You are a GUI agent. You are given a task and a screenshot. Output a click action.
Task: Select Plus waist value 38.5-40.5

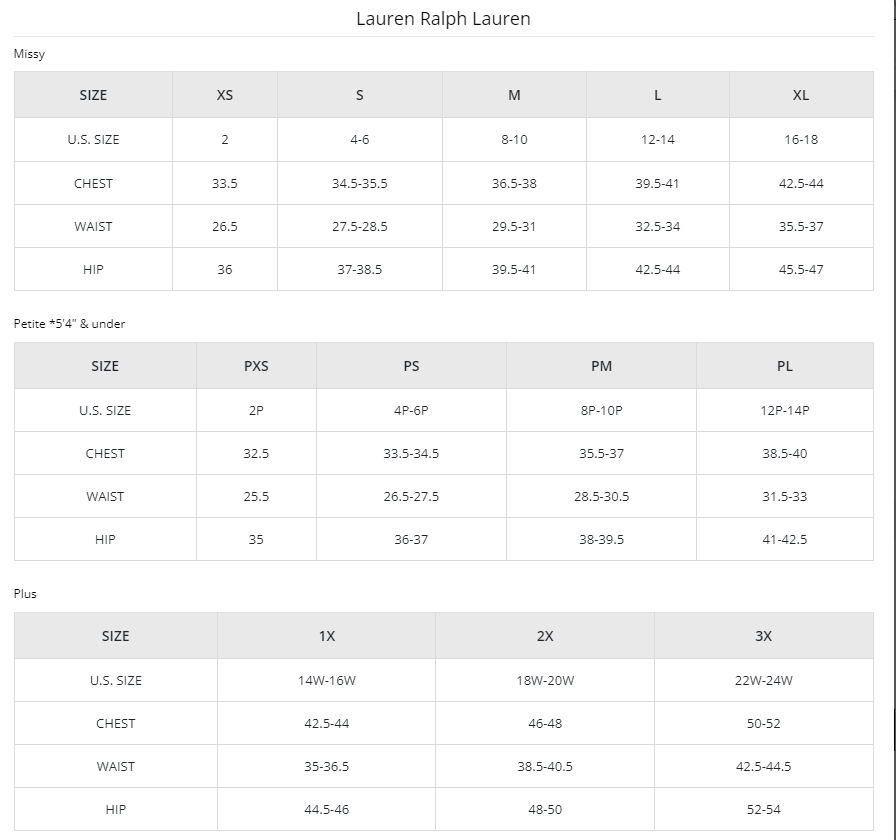(545, 767)
